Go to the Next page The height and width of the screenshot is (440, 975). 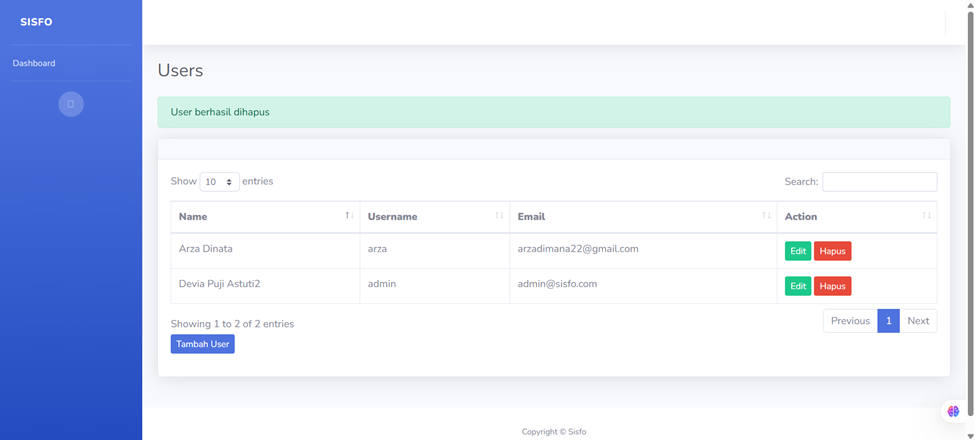918,321
